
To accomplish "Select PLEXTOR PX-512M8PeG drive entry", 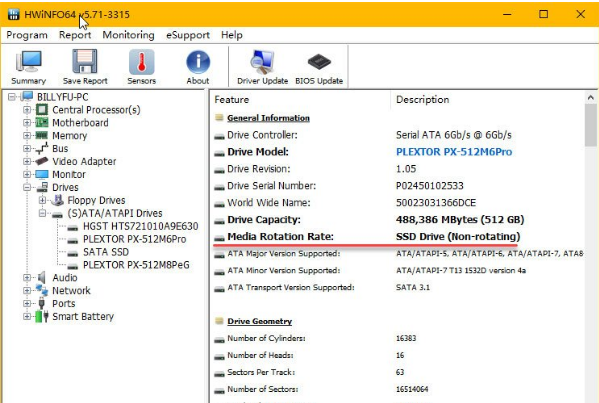I will tap(136, 265).
